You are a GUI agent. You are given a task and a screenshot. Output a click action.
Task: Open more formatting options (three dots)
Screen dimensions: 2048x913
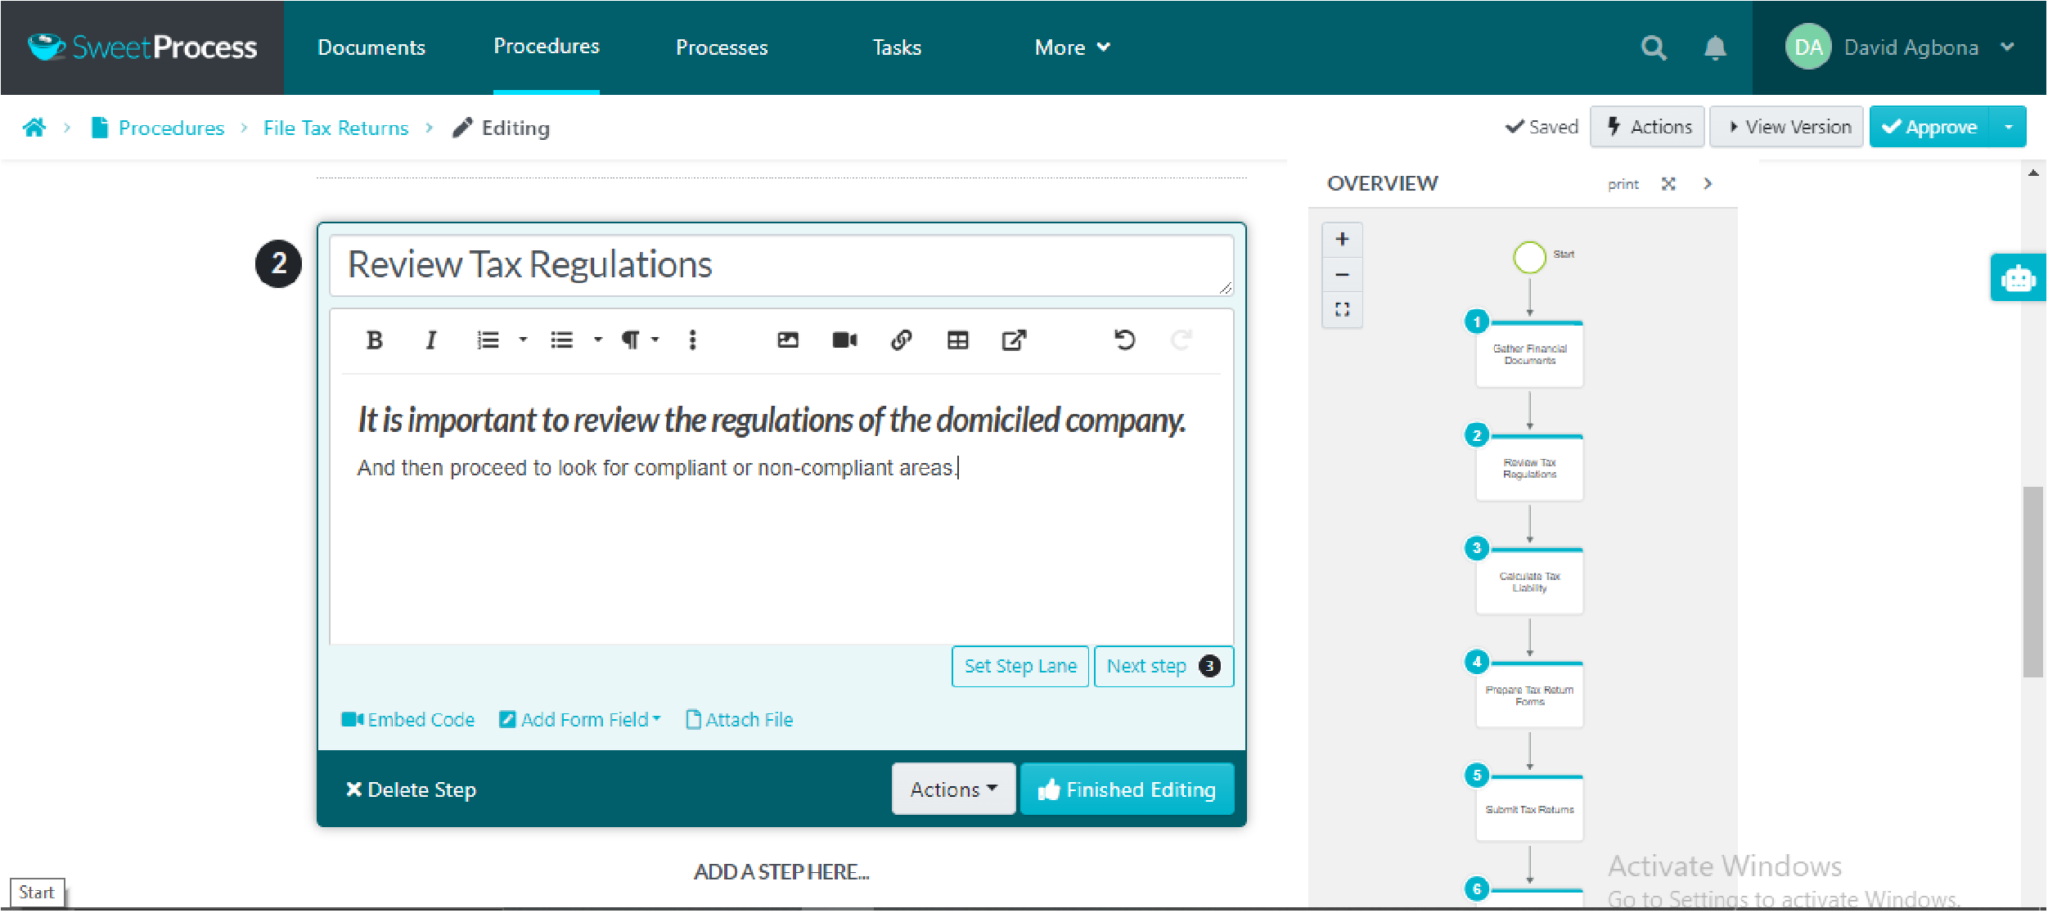click(x=692, y=341)
